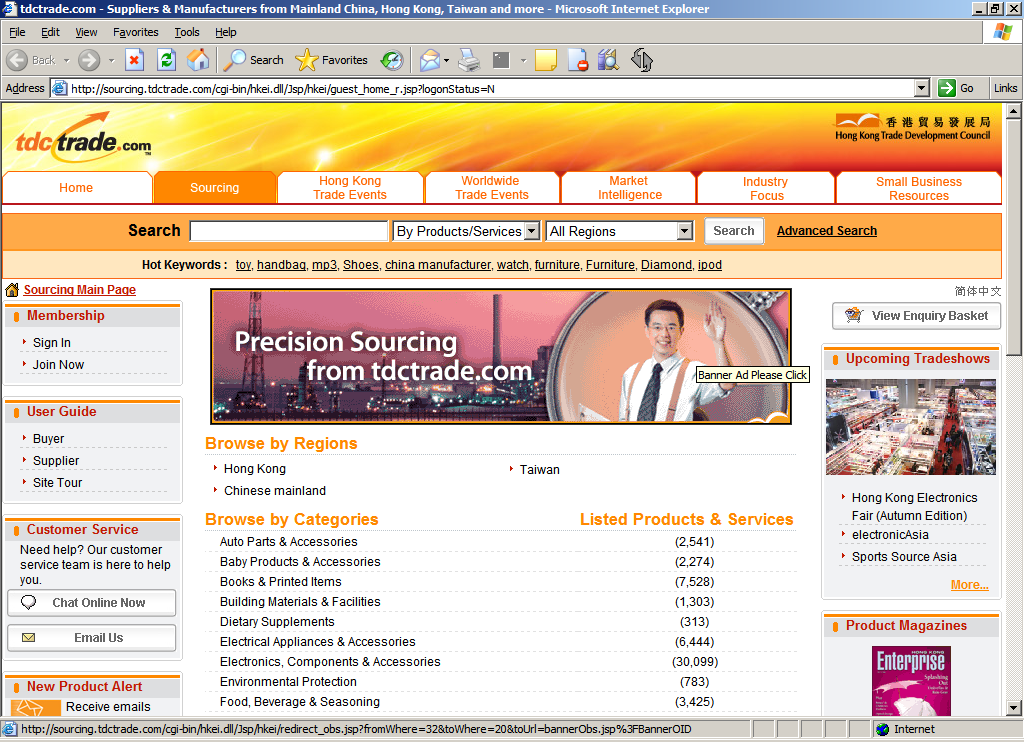
Task: Click the Join Now link
Action: click(x=59, y=364)
